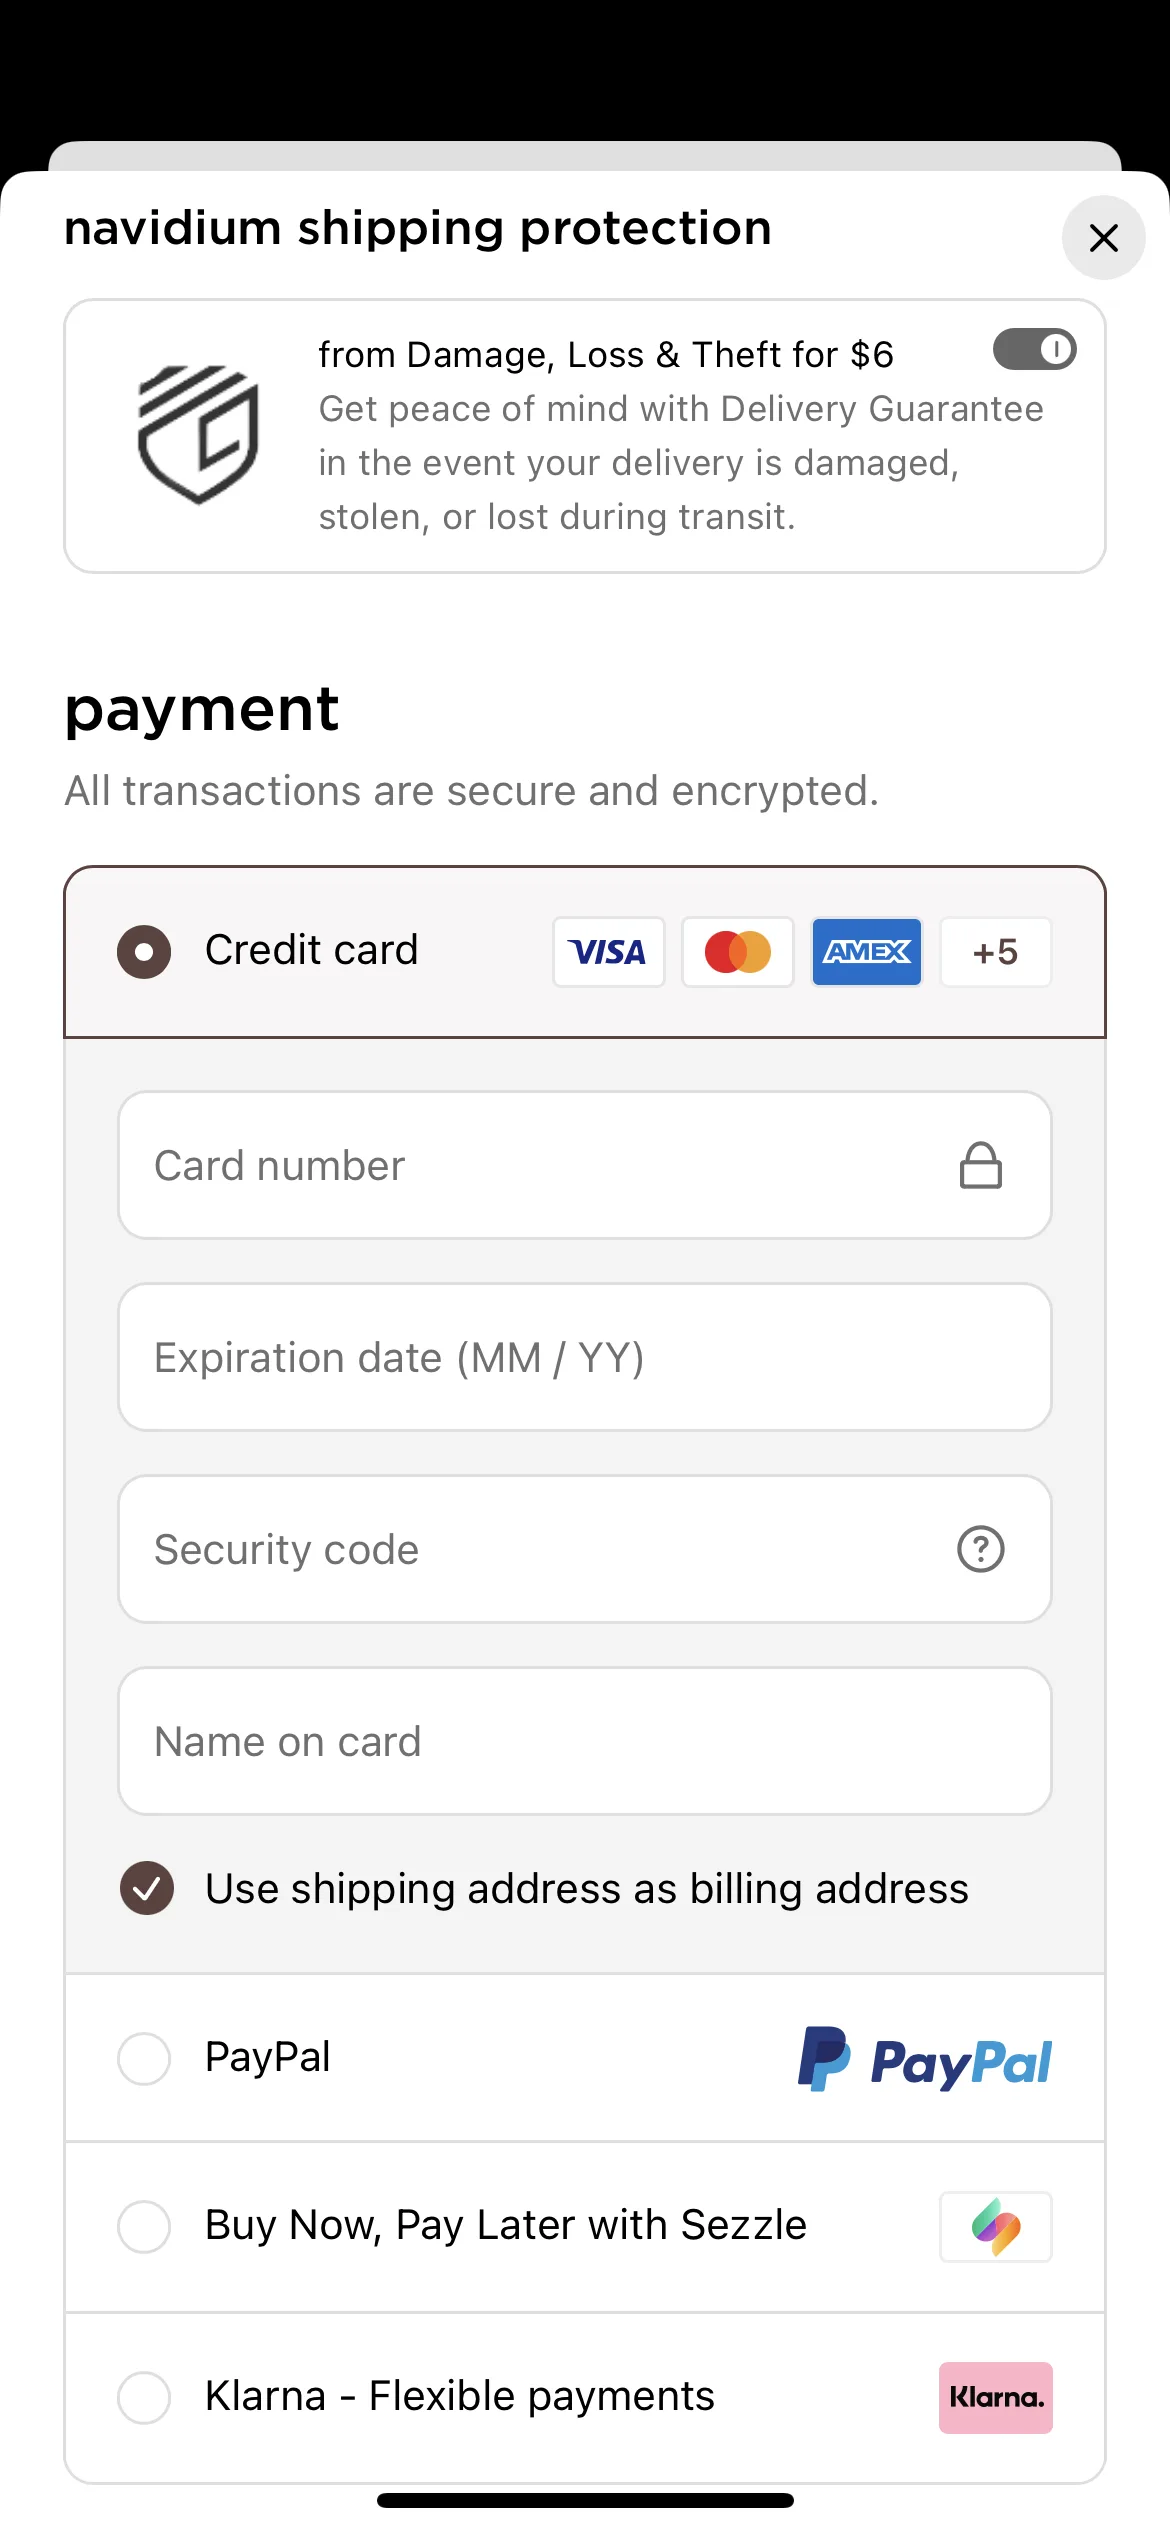Screen dimensions: 1170x2532
Task: Tap the Navidium shield logo
Action: click(x=198, y=435)
